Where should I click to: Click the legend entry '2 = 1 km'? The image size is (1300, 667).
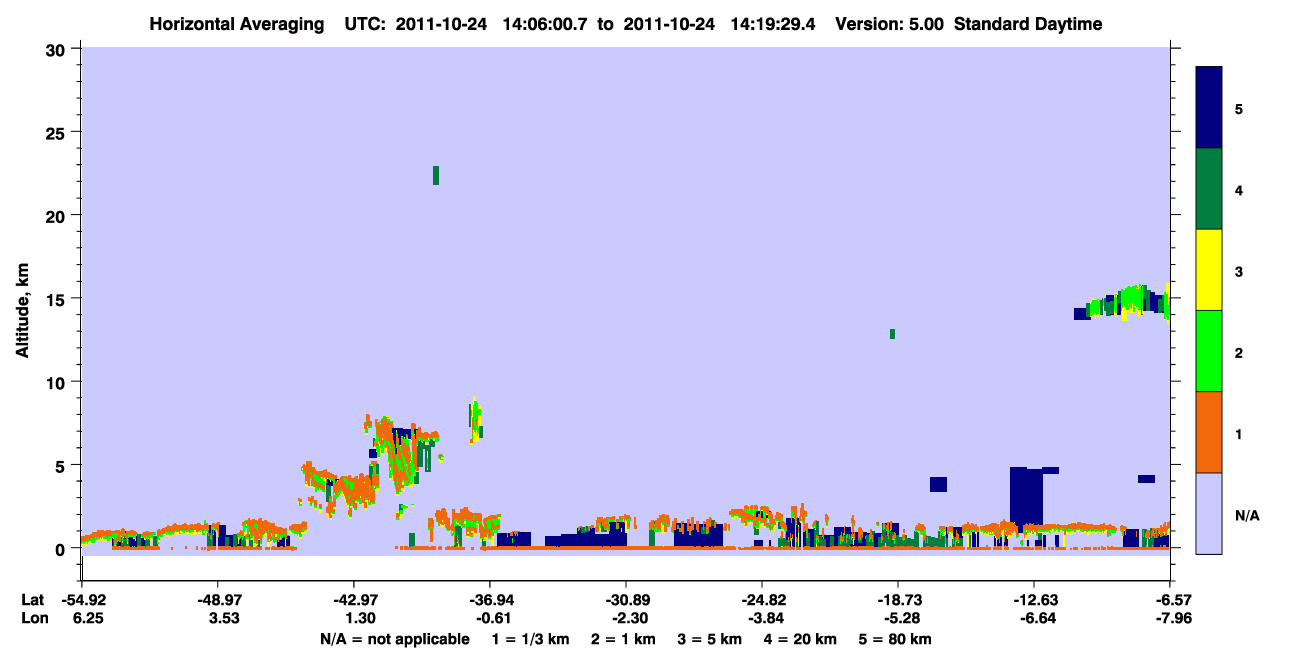pos(624,639)
